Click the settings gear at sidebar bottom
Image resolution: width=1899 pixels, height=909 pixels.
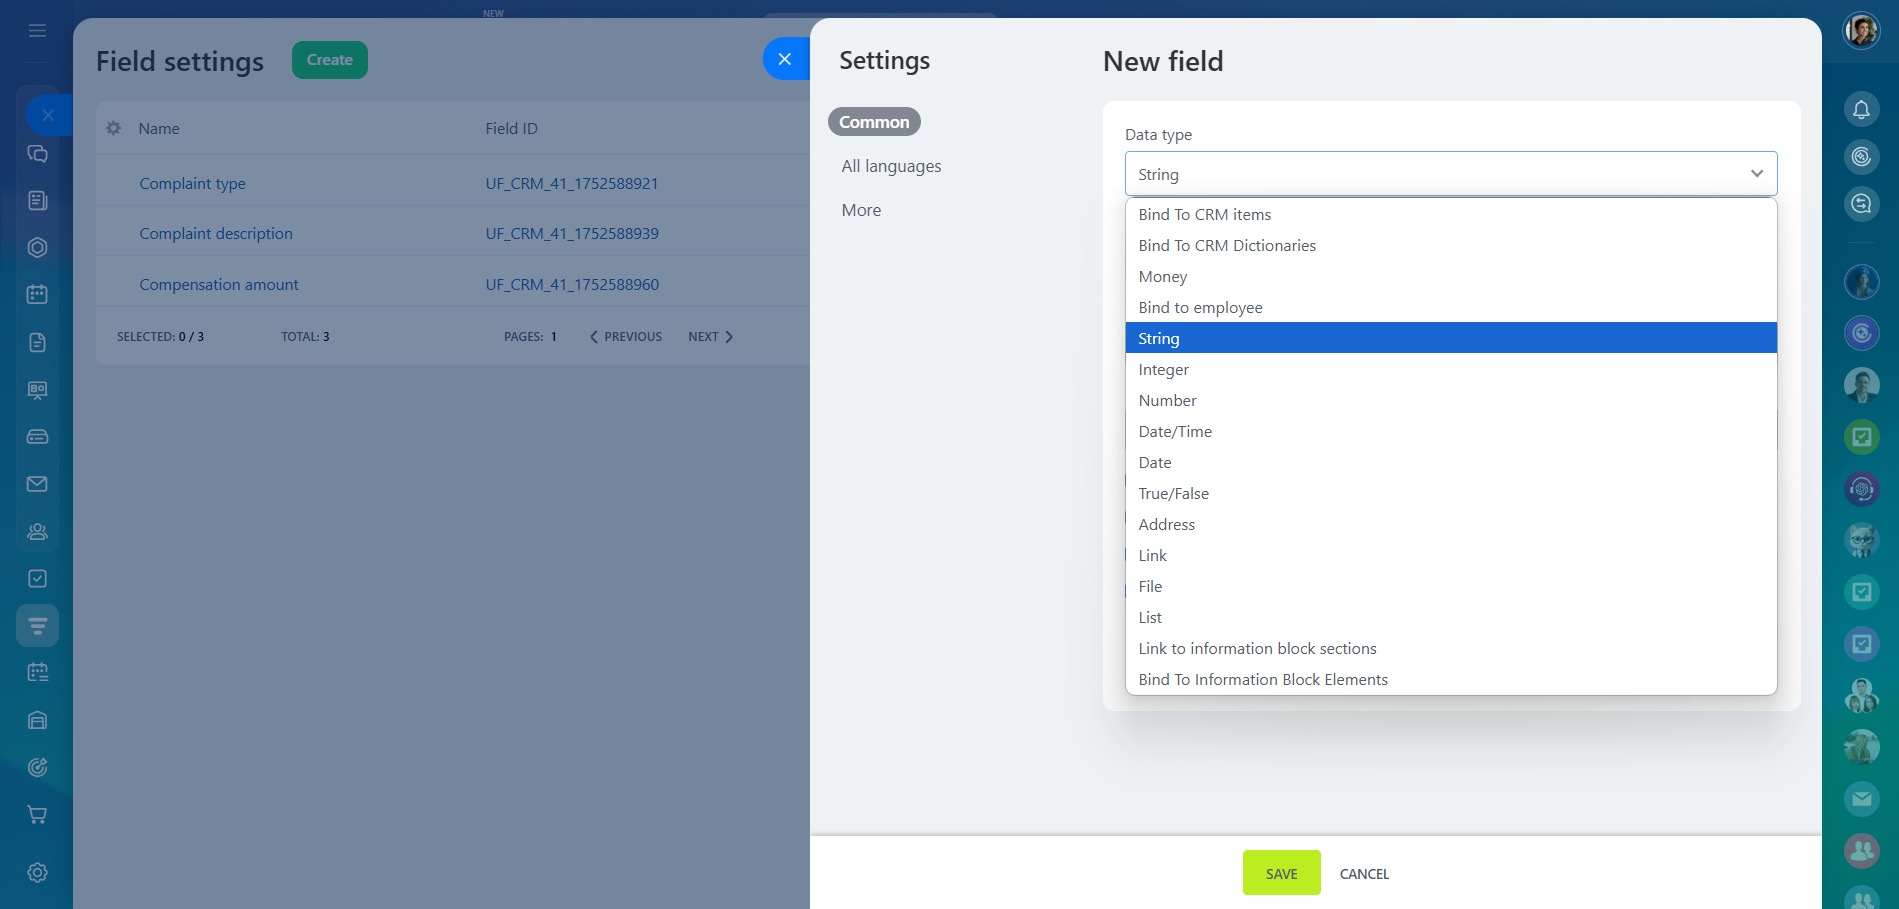tap(37, 873)
